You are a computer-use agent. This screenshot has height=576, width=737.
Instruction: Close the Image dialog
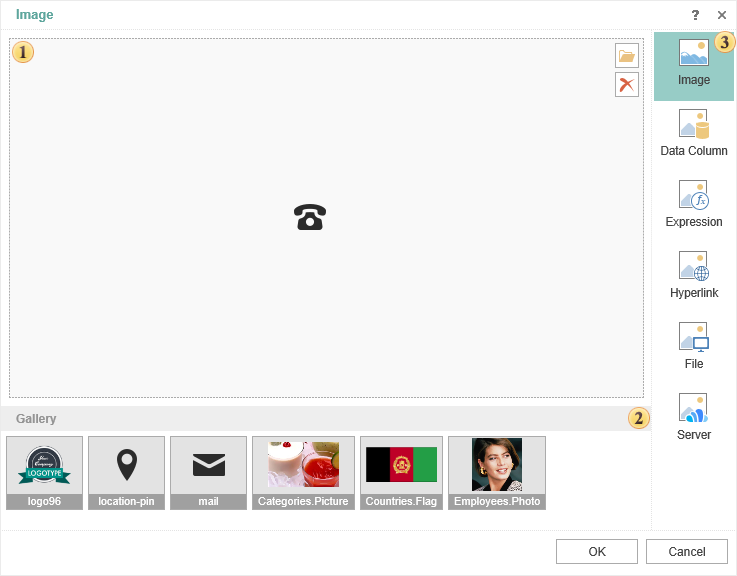(722, 15)
